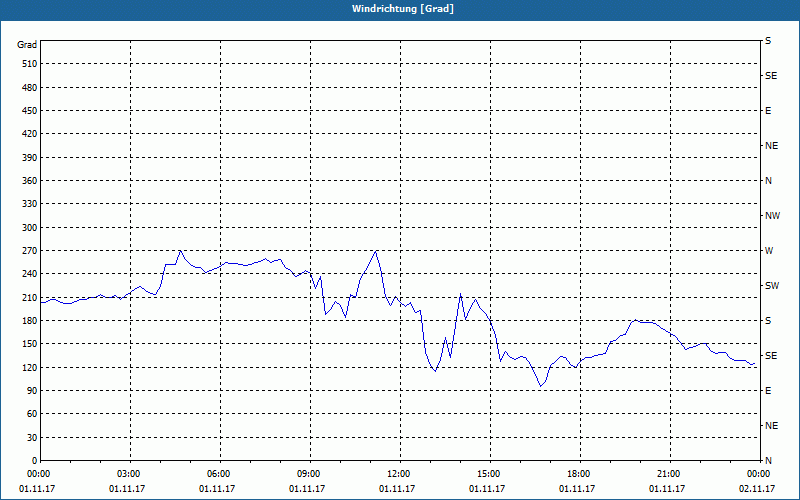The height and width of the screenshot is (500, 800).
Task: Click the '21:00' time axis label
Action: pyautogui.click(x=670, y=474)
